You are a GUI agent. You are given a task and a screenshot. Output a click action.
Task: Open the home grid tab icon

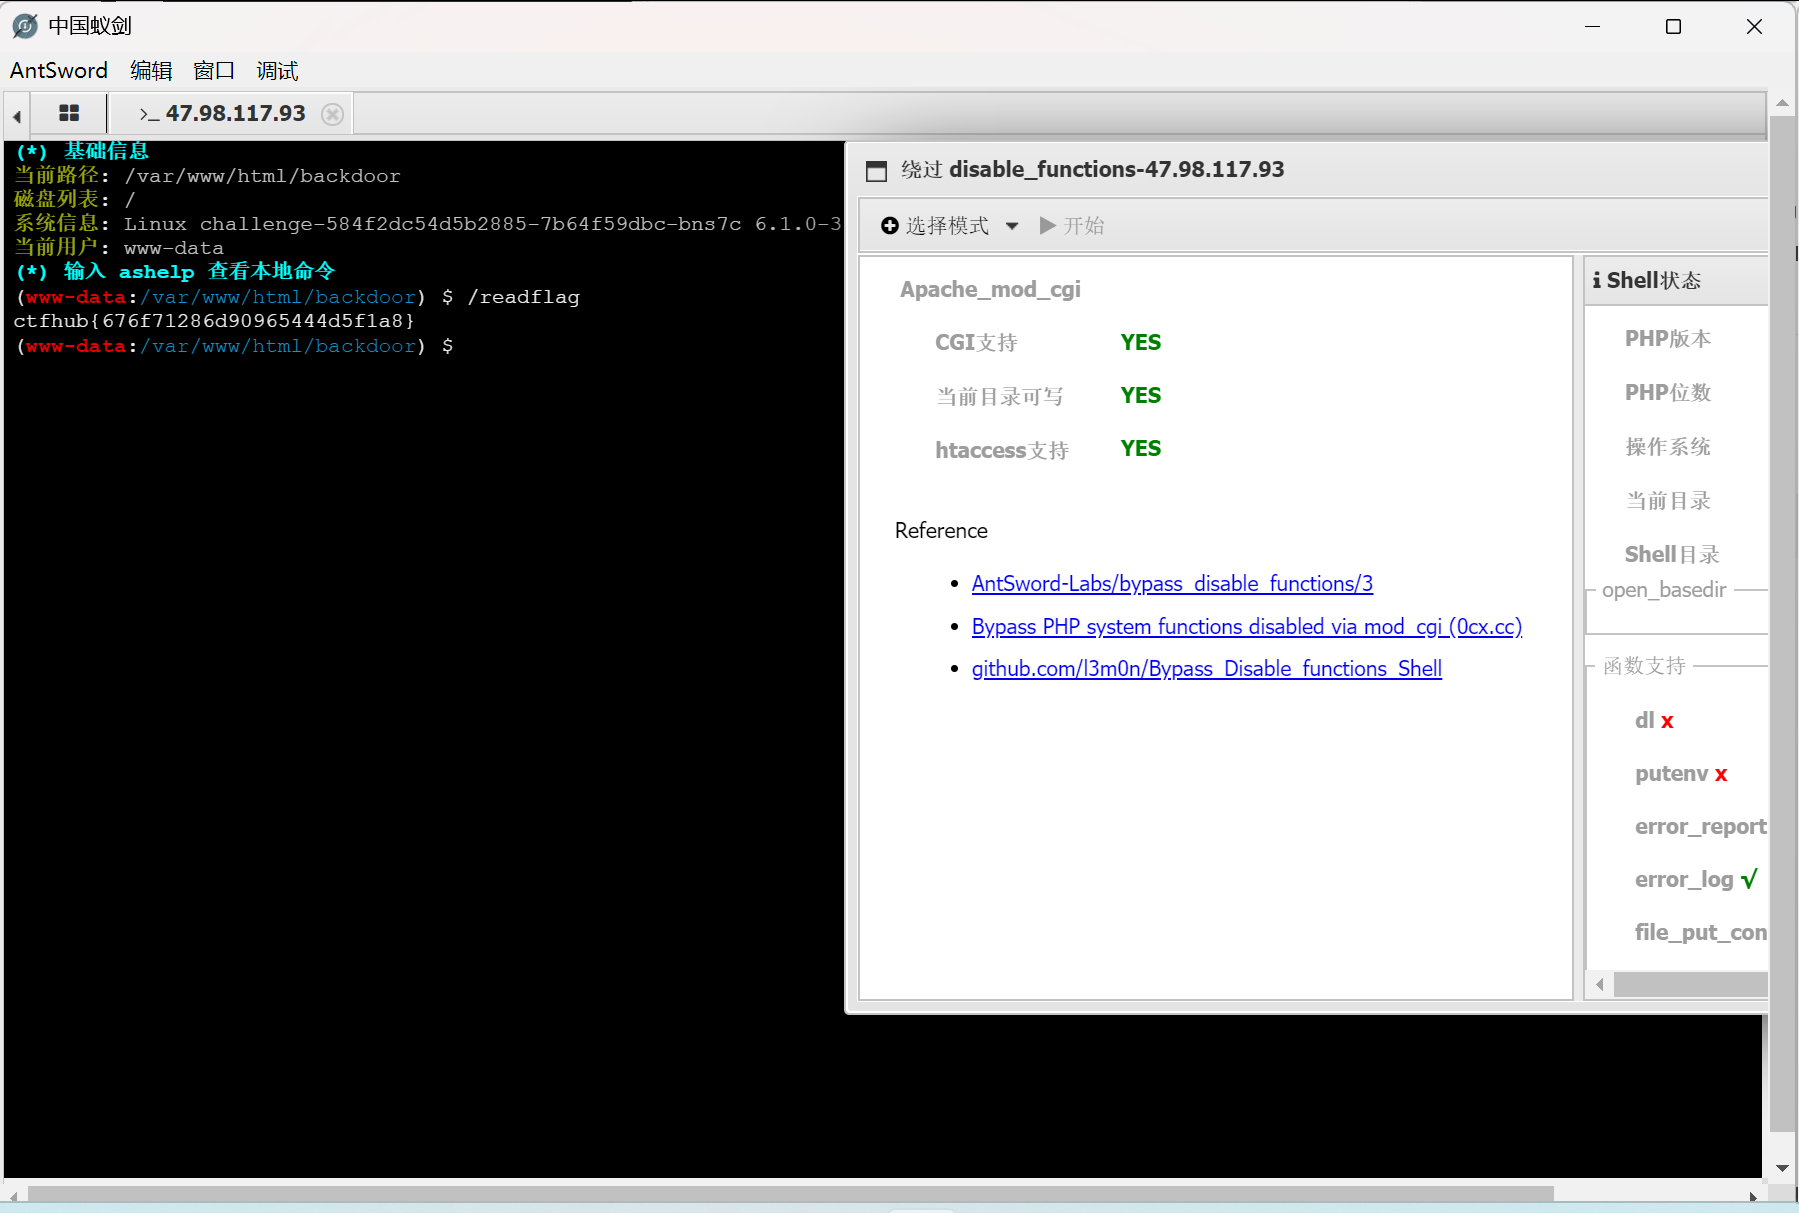click(x=69, y=113)
